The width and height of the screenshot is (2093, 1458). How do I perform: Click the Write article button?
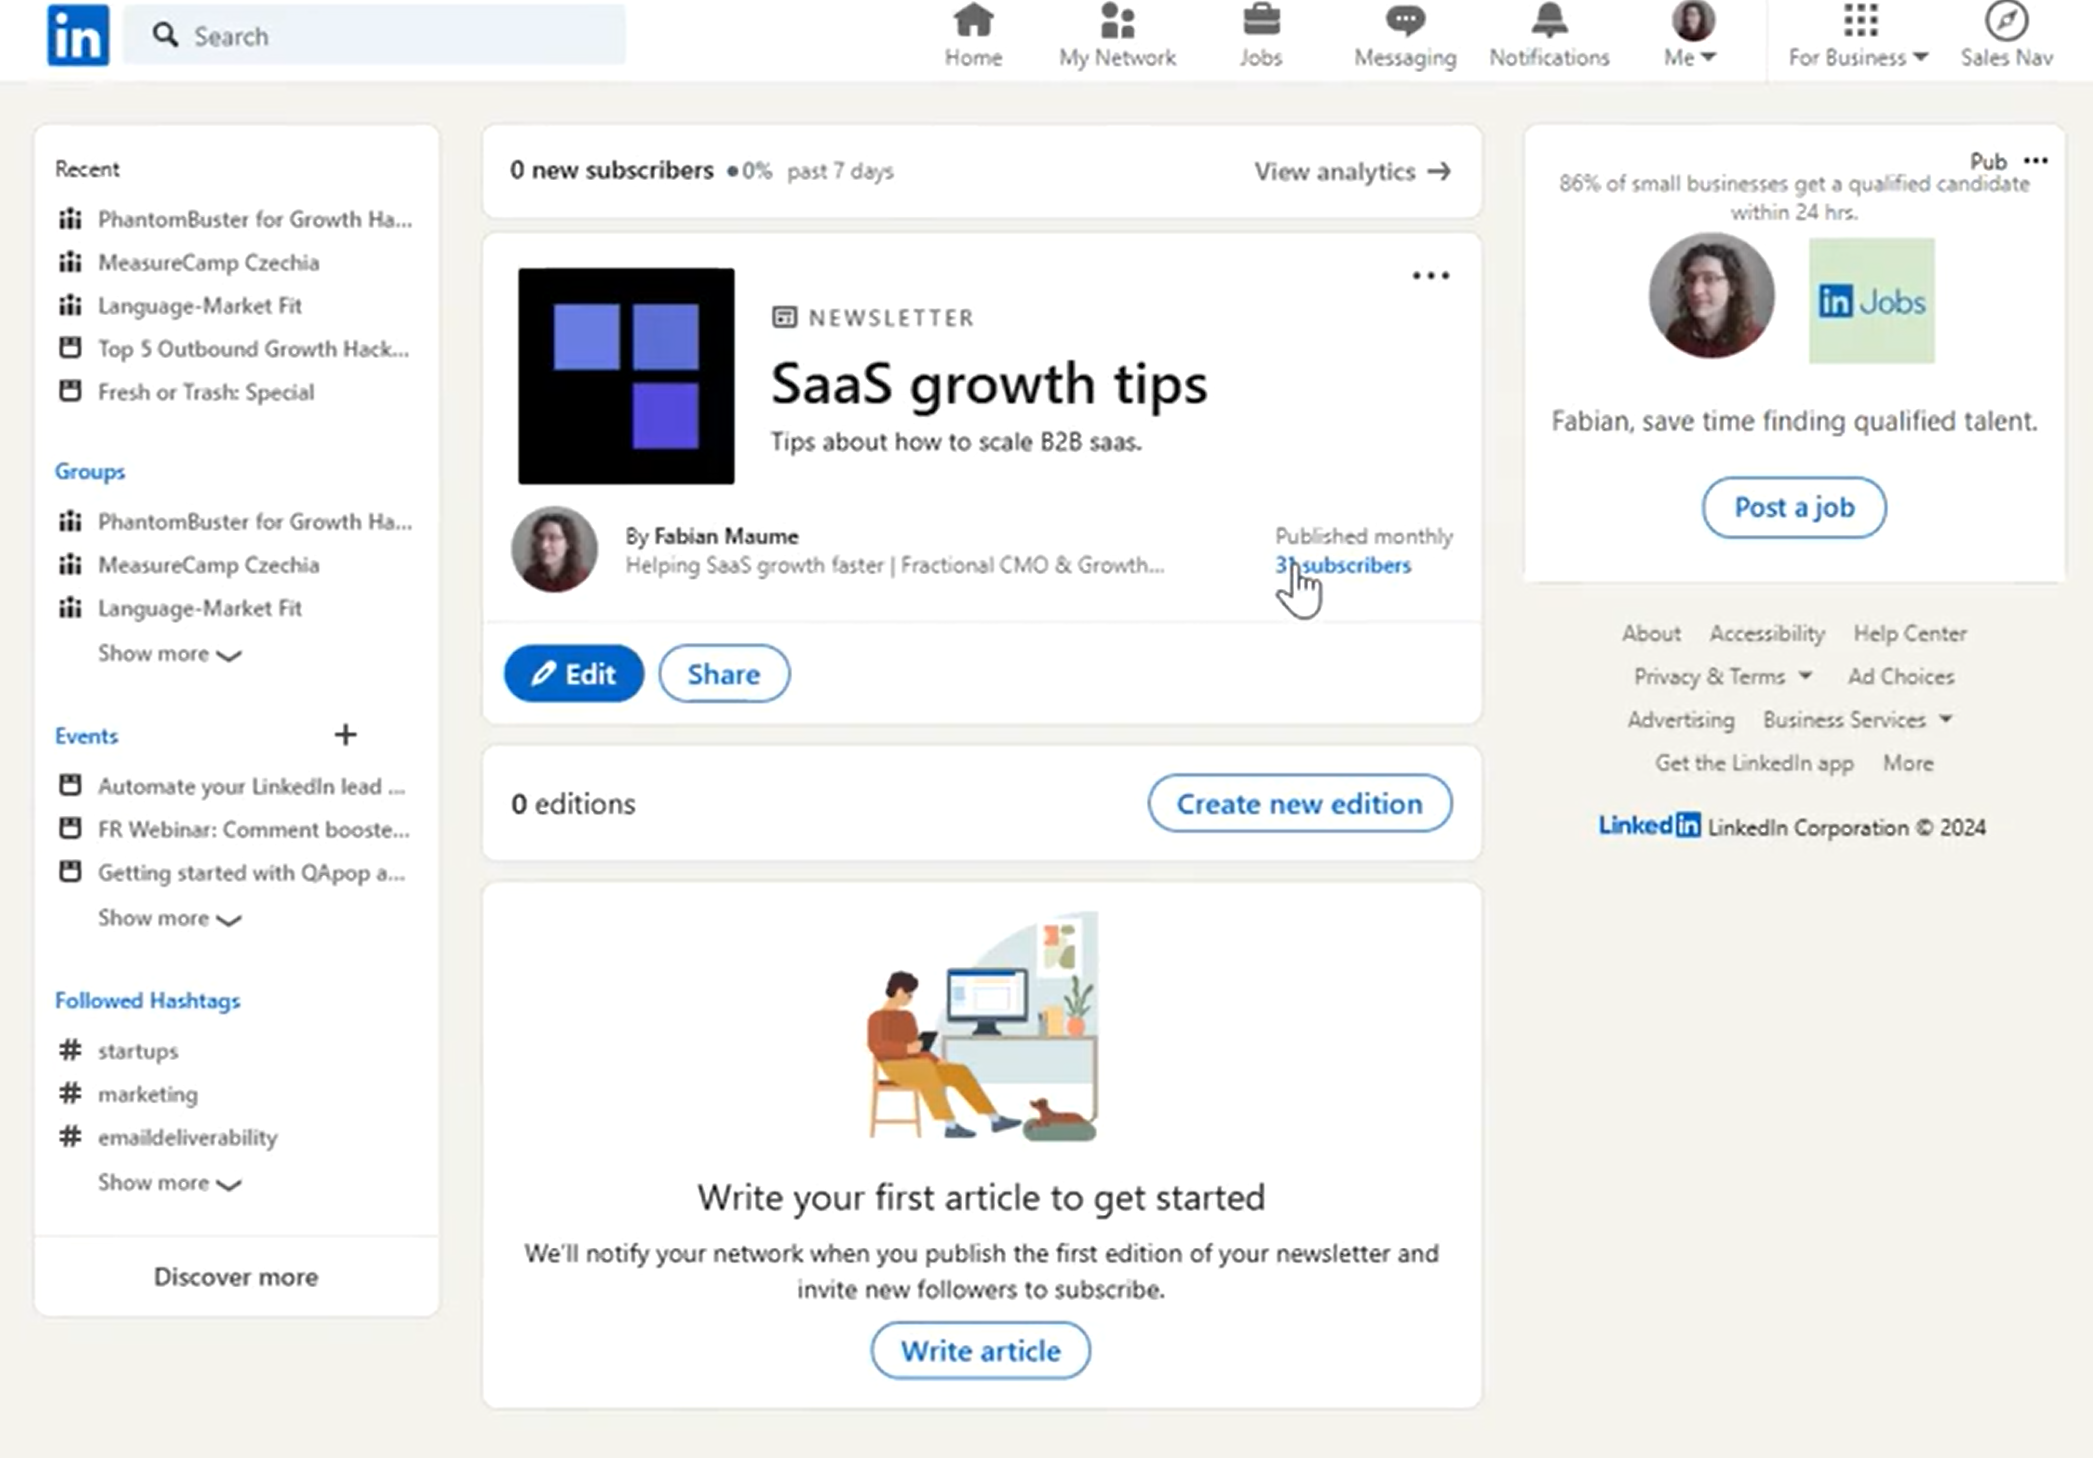point(980,1350)
